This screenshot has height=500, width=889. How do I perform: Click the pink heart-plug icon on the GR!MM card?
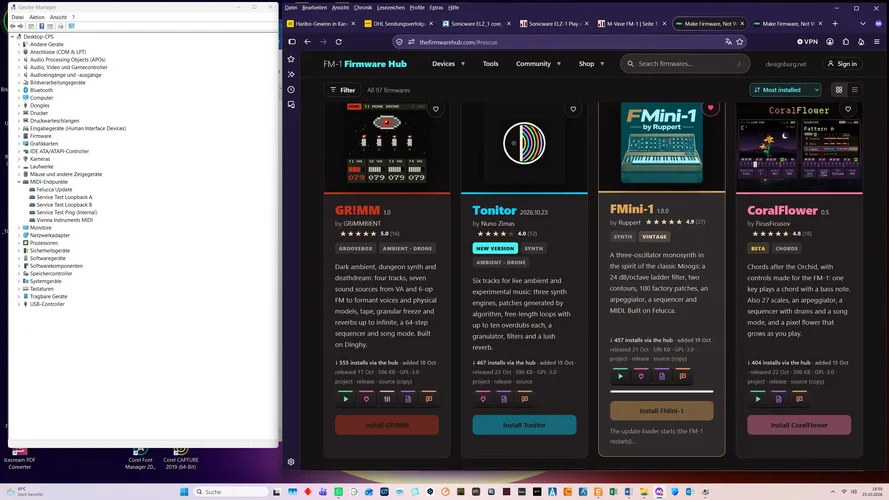point(366,399)
